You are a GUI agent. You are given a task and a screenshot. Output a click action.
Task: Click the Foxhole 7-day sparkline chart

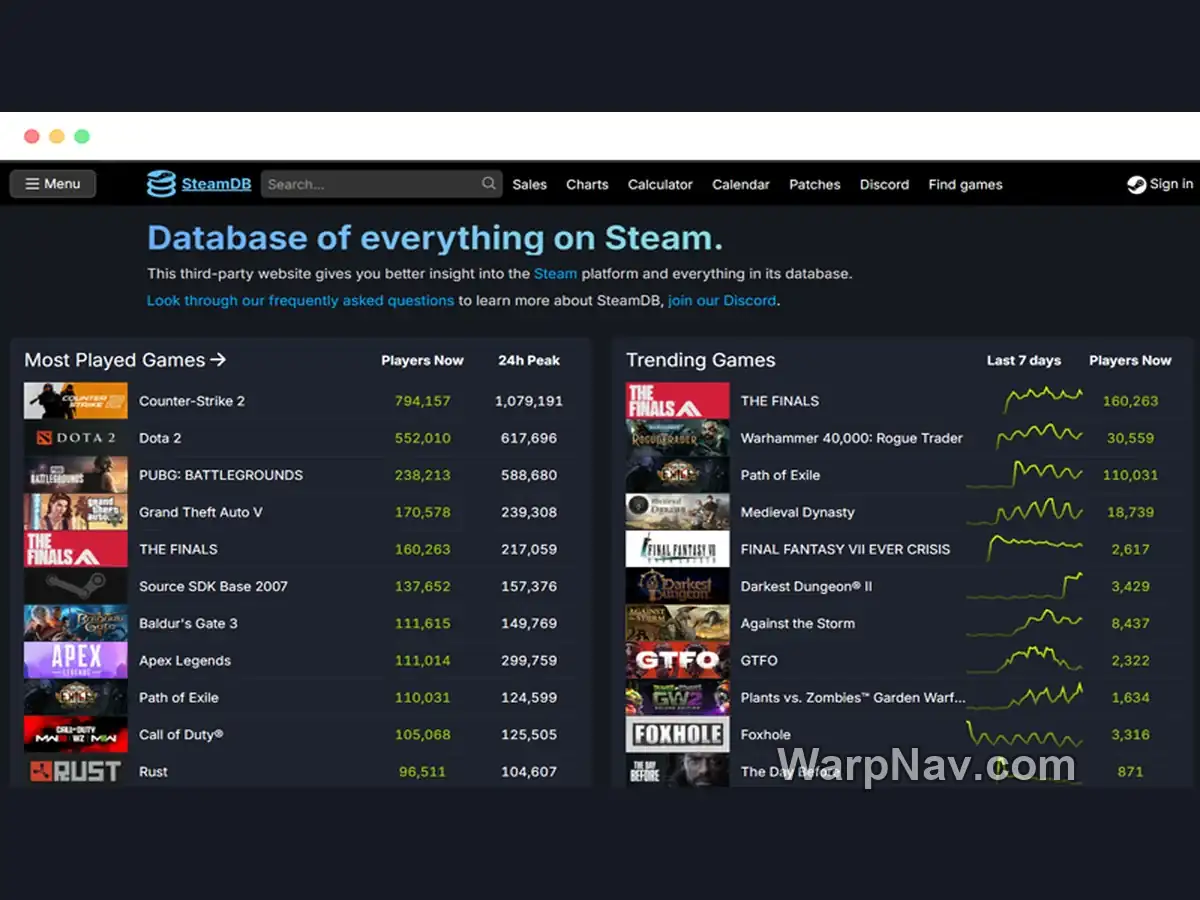(1025, 735)
